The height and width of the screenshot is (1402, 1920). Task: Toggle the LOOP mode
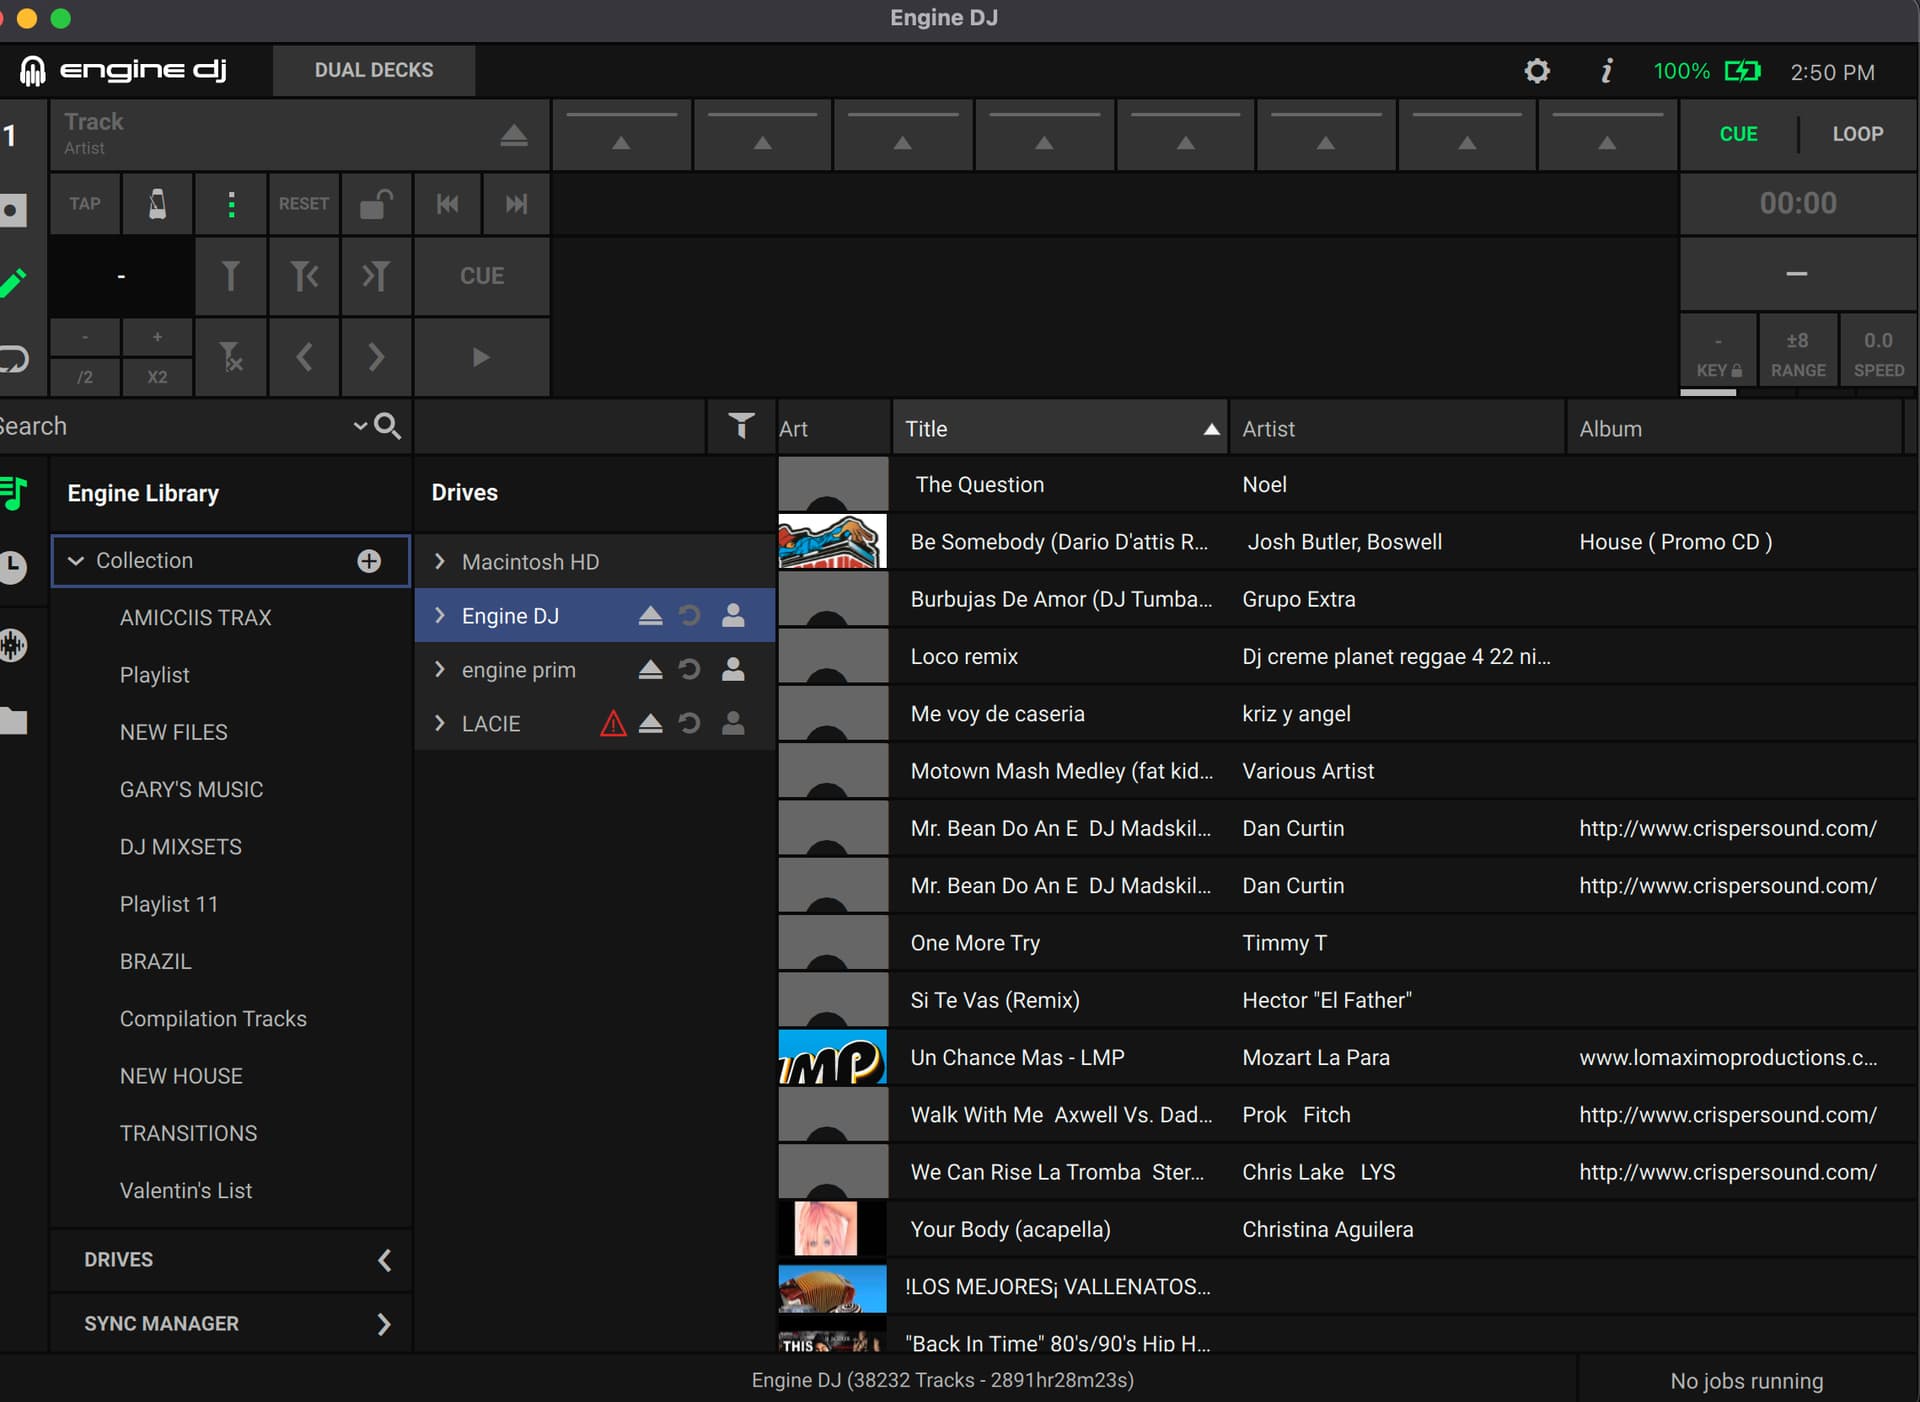click(x=1857, y=133)
